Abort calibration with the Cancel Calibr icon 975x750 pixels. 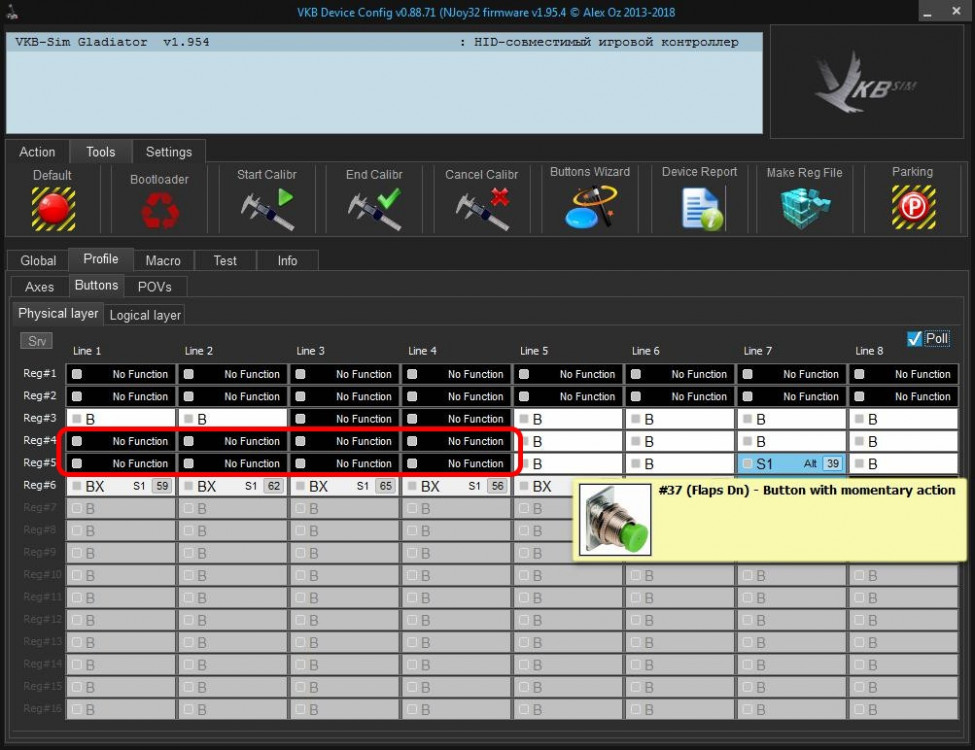coord(483,209)
